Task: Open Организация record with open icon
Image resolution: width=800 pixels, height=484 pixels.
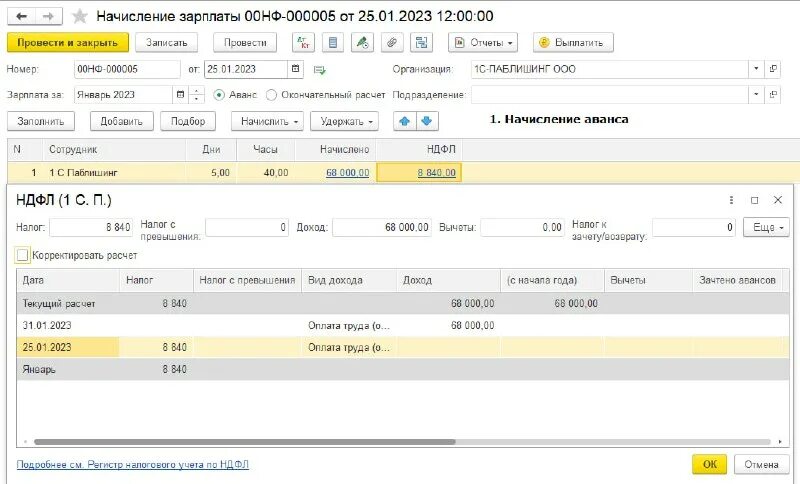Action: [x=773, y=69]
